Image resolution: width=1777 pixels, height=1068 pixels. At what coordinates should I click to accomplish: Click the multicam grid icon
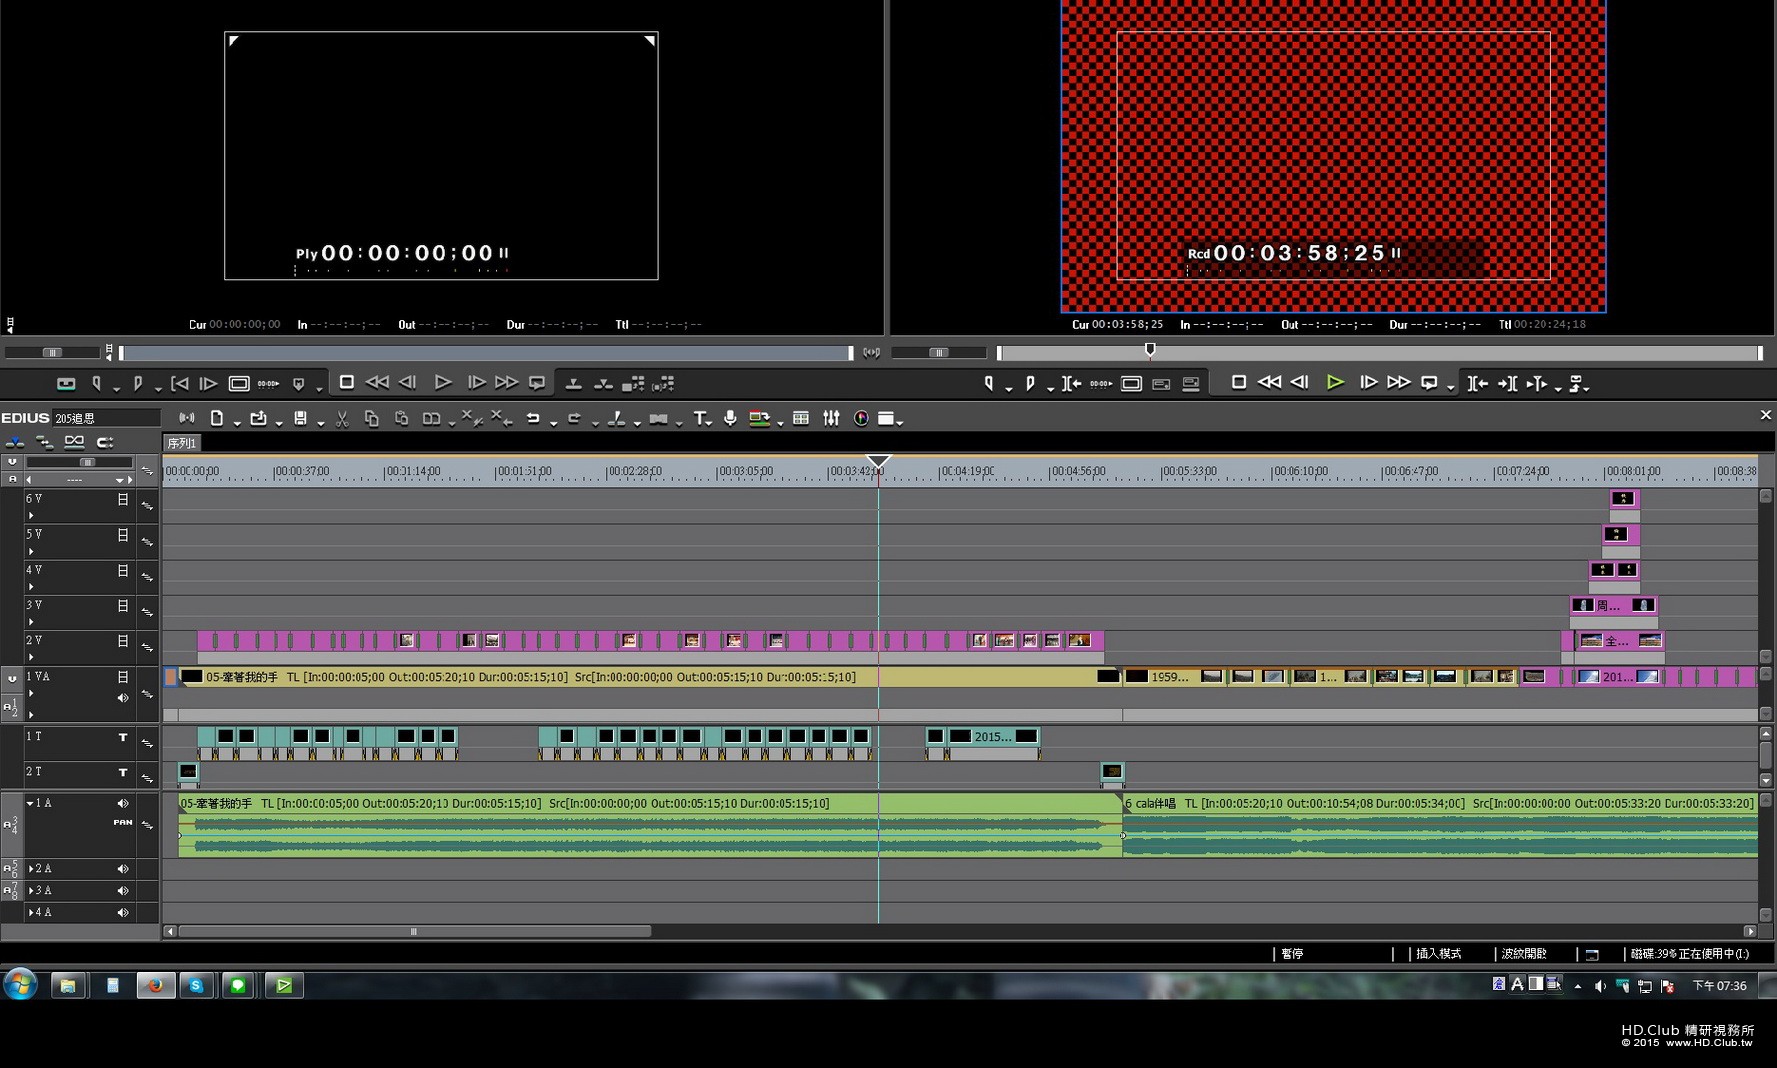coord(800,419)
